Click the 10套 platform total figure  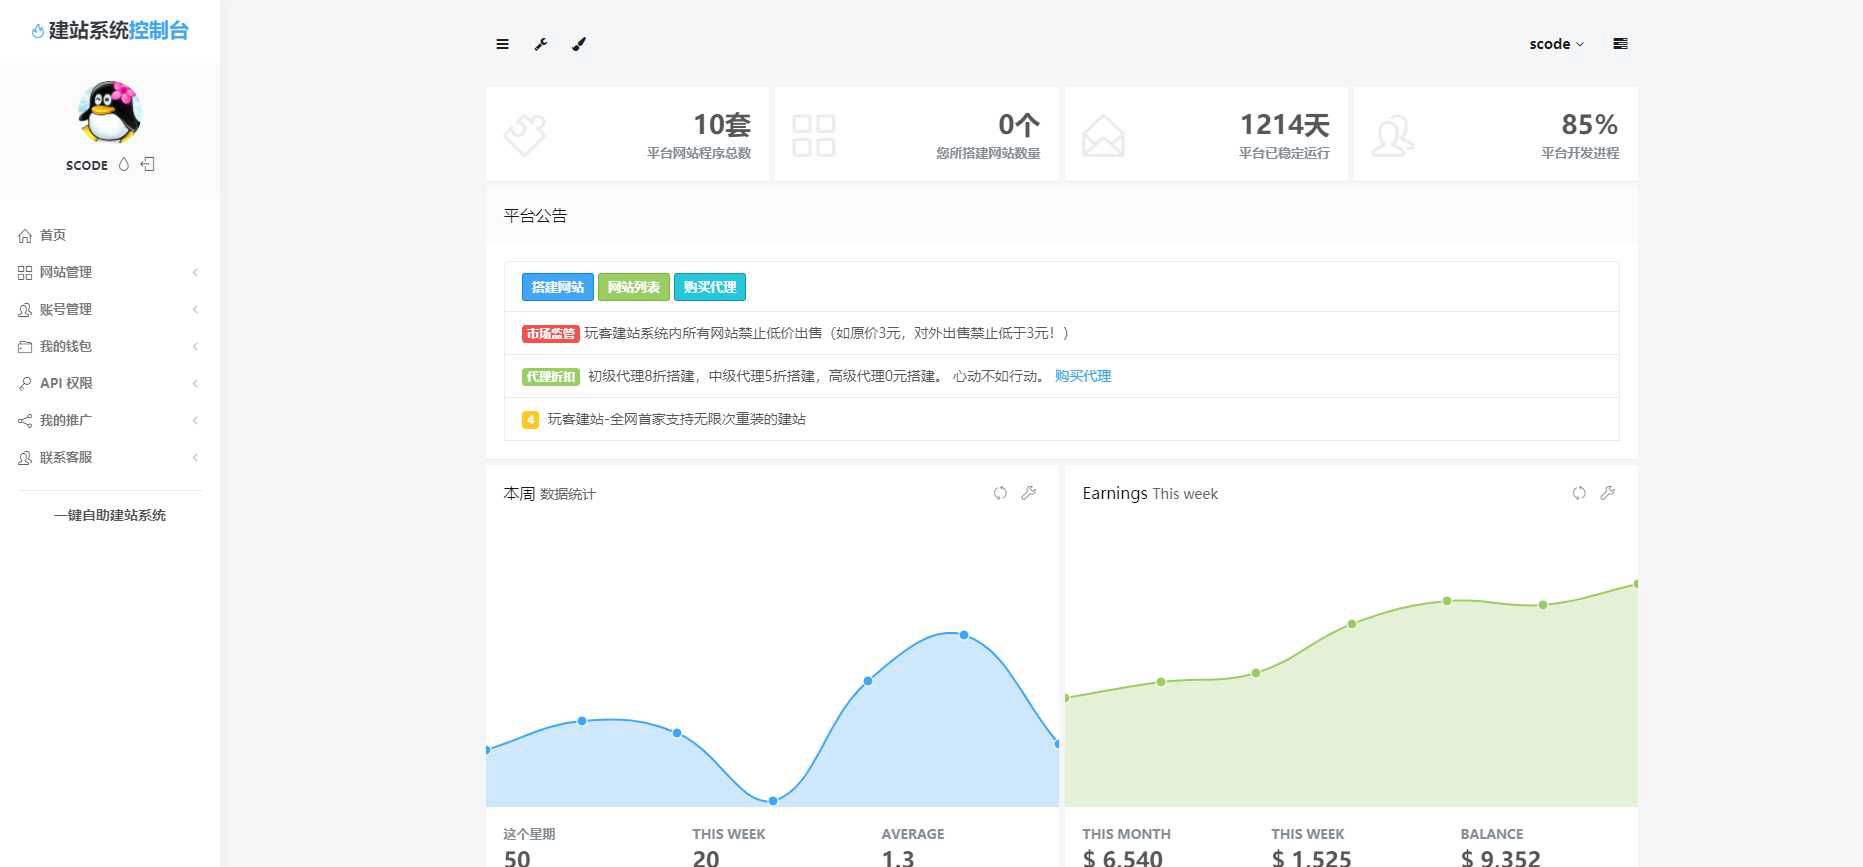pos(722,125)
